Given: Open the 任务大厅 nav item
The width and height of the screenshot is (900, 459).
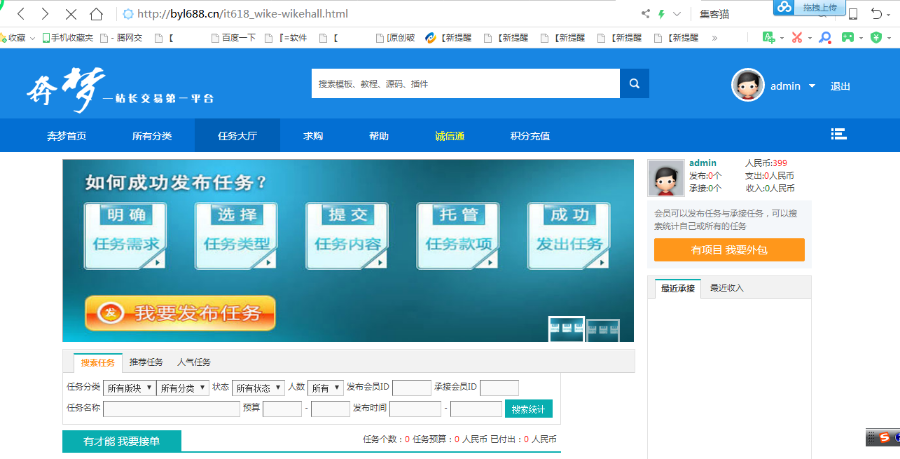Looking at the screenshot, I should pyautogui.click(x=237, y=136).
